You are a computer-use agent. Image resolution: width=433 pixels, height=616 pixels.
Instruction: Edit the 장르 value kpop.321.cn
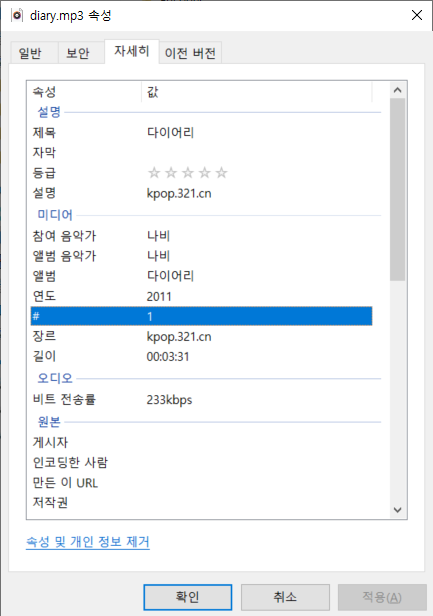179,337
